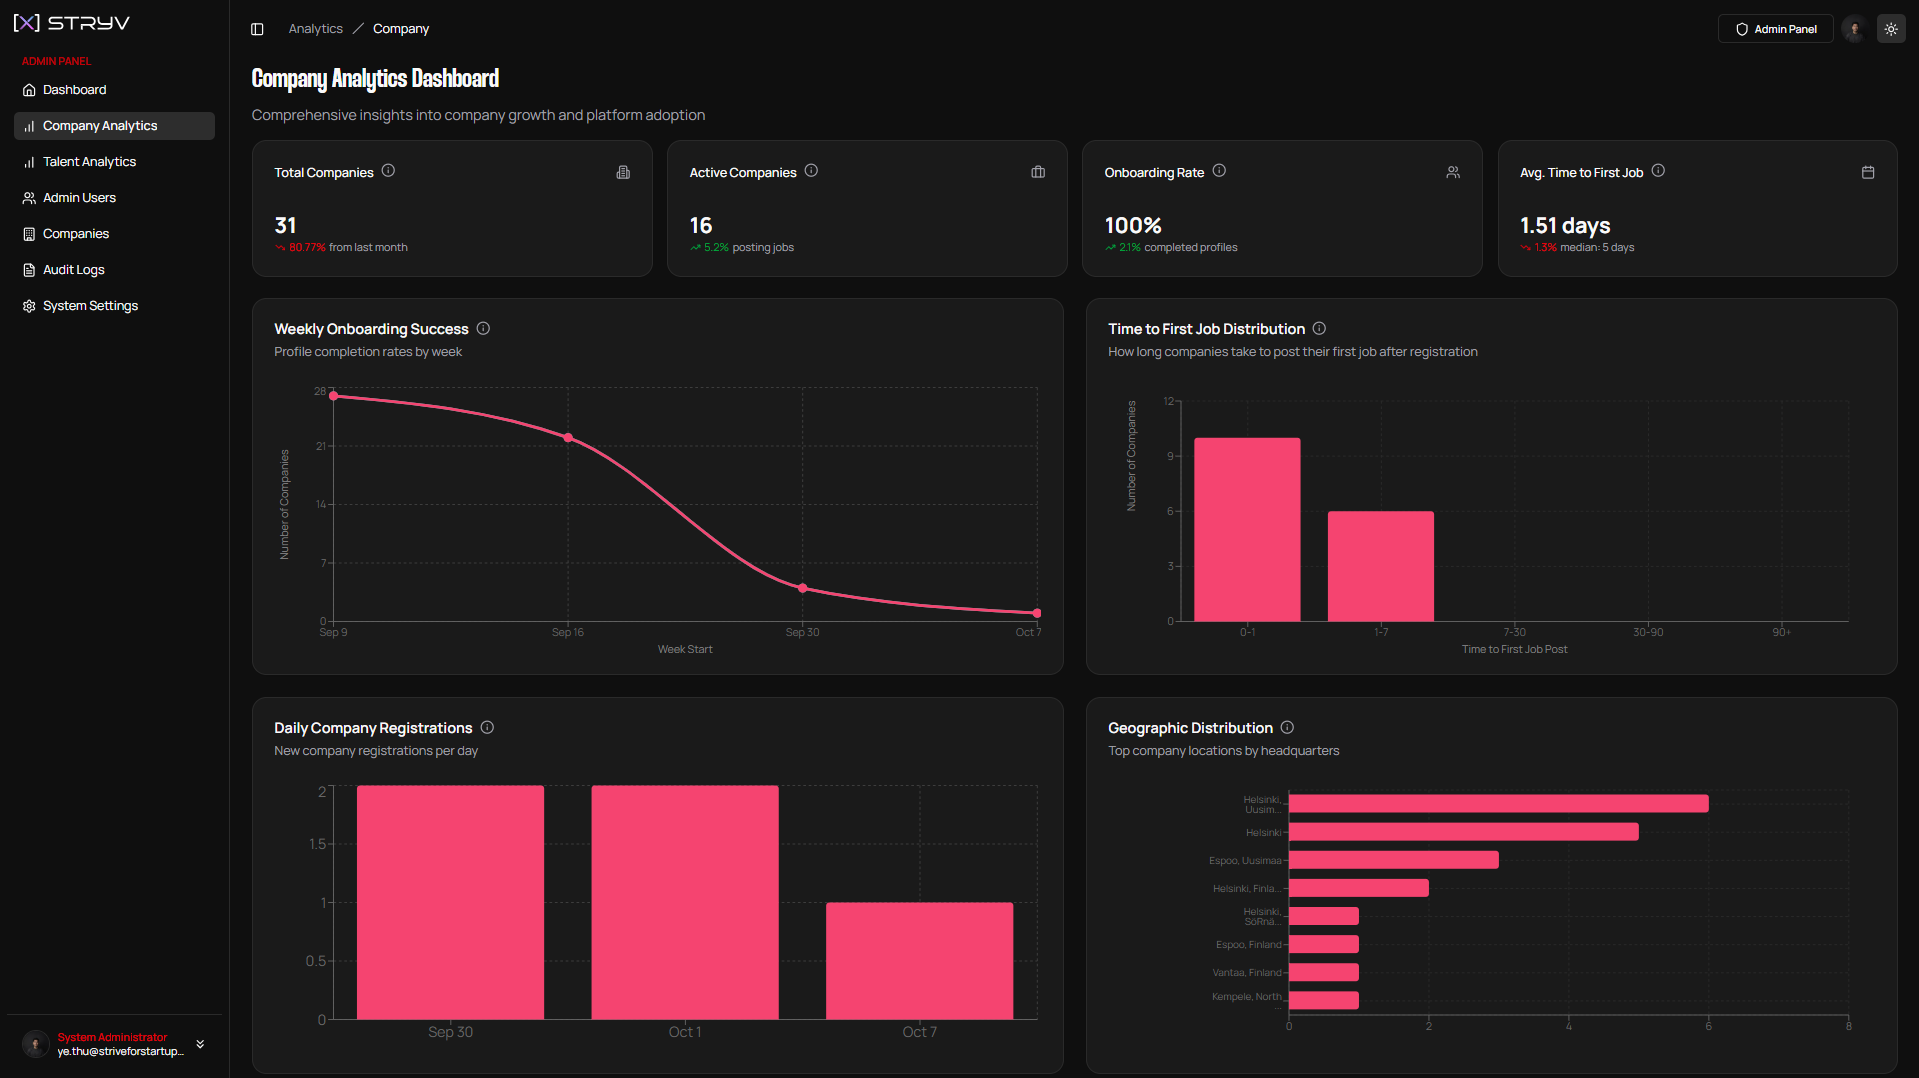This screenshot has width=1919, height=1078.
Task: Click the Helsinki, Uusim... geographic bar
Action: 1499,803
